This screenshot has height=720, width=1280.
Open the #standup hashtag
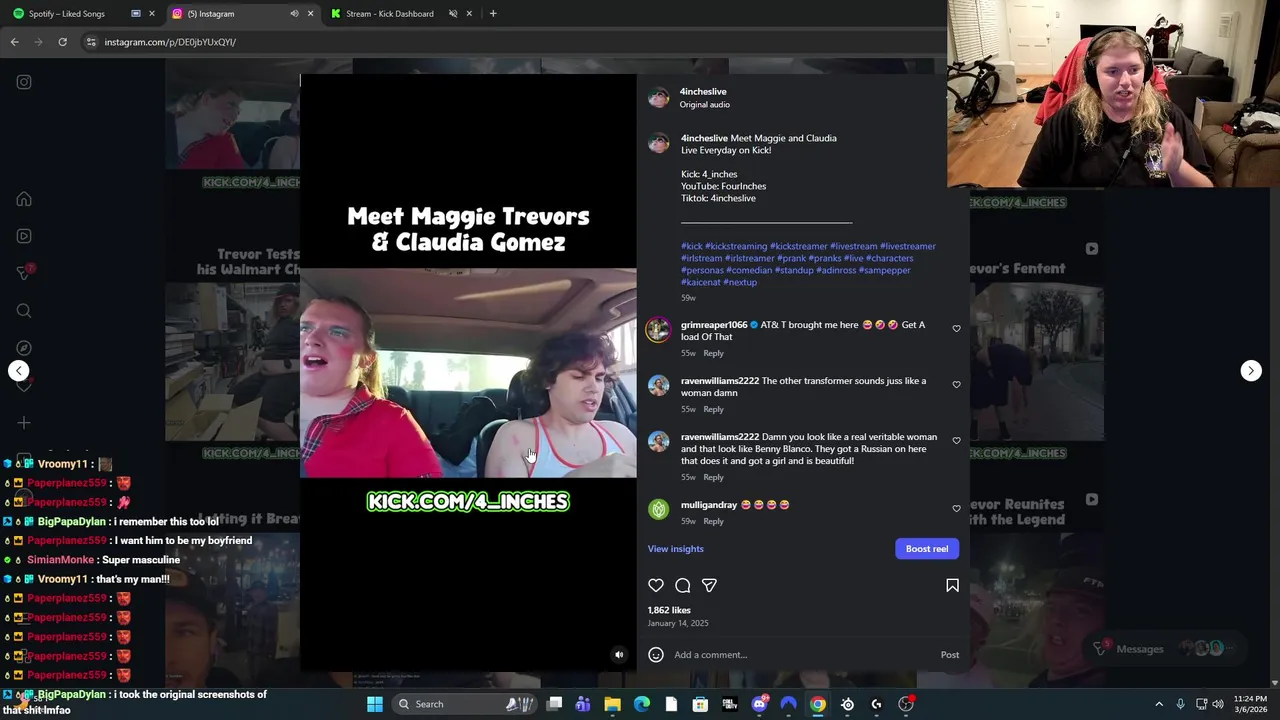[x=794, y=270]
